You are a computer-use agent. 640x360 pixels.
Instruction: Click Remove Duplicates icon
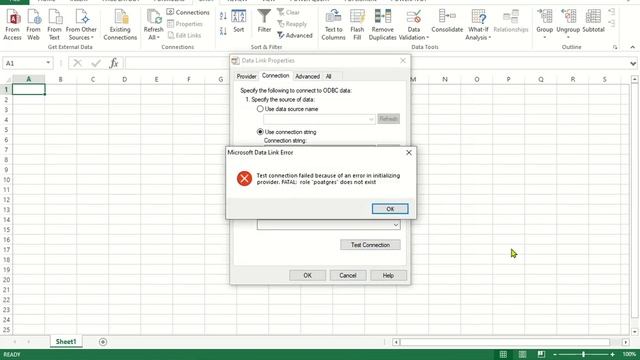(x=382, y=25)
